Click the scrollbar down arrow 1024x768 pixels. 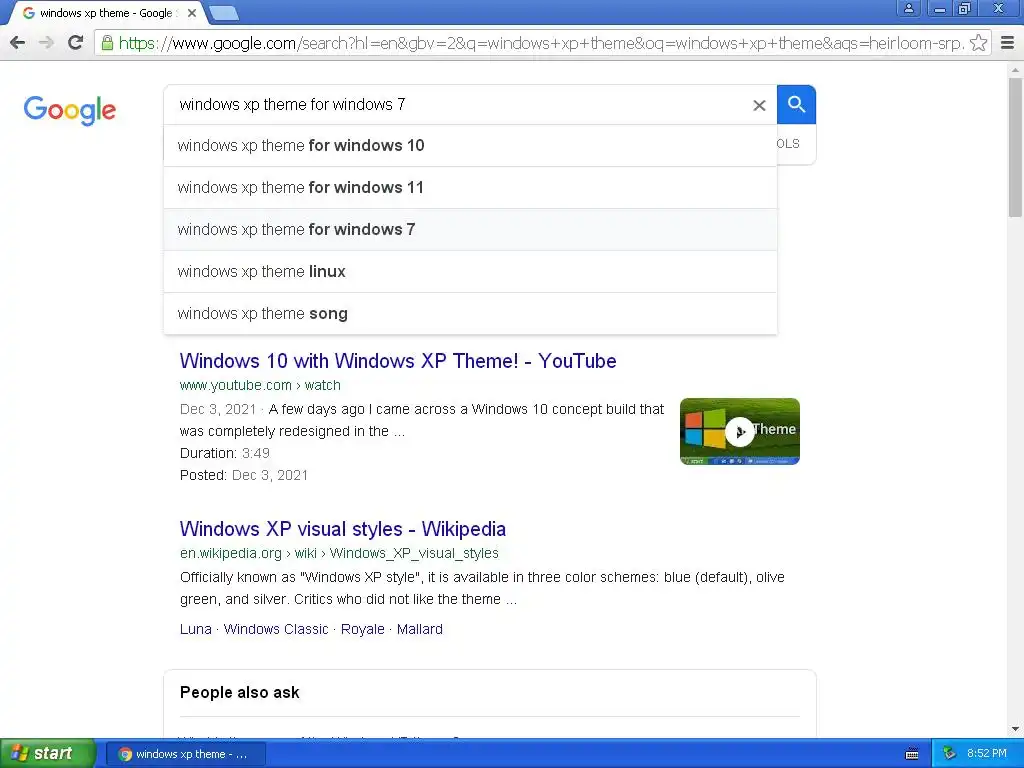pyautogui.click(x=1015, y=729)
